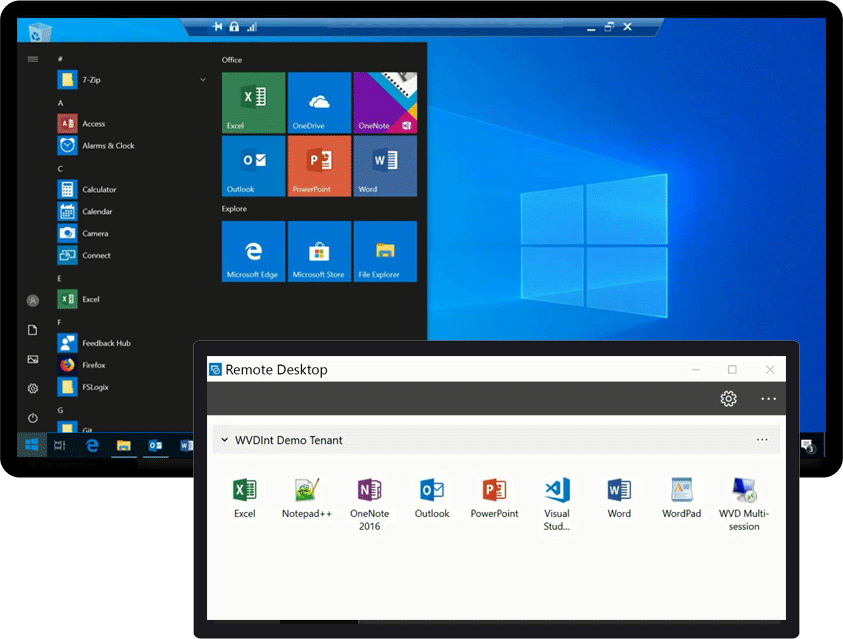This screenshot has height=639, width=843.
Task: Expand the Start menu hamburger panel
Action: pyautogui.click(x=32, y=58)
